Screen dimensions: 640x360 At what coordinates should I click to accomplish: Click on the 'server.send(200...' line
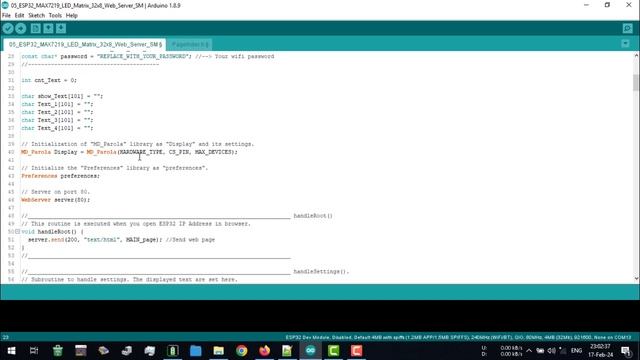[121, 240]
